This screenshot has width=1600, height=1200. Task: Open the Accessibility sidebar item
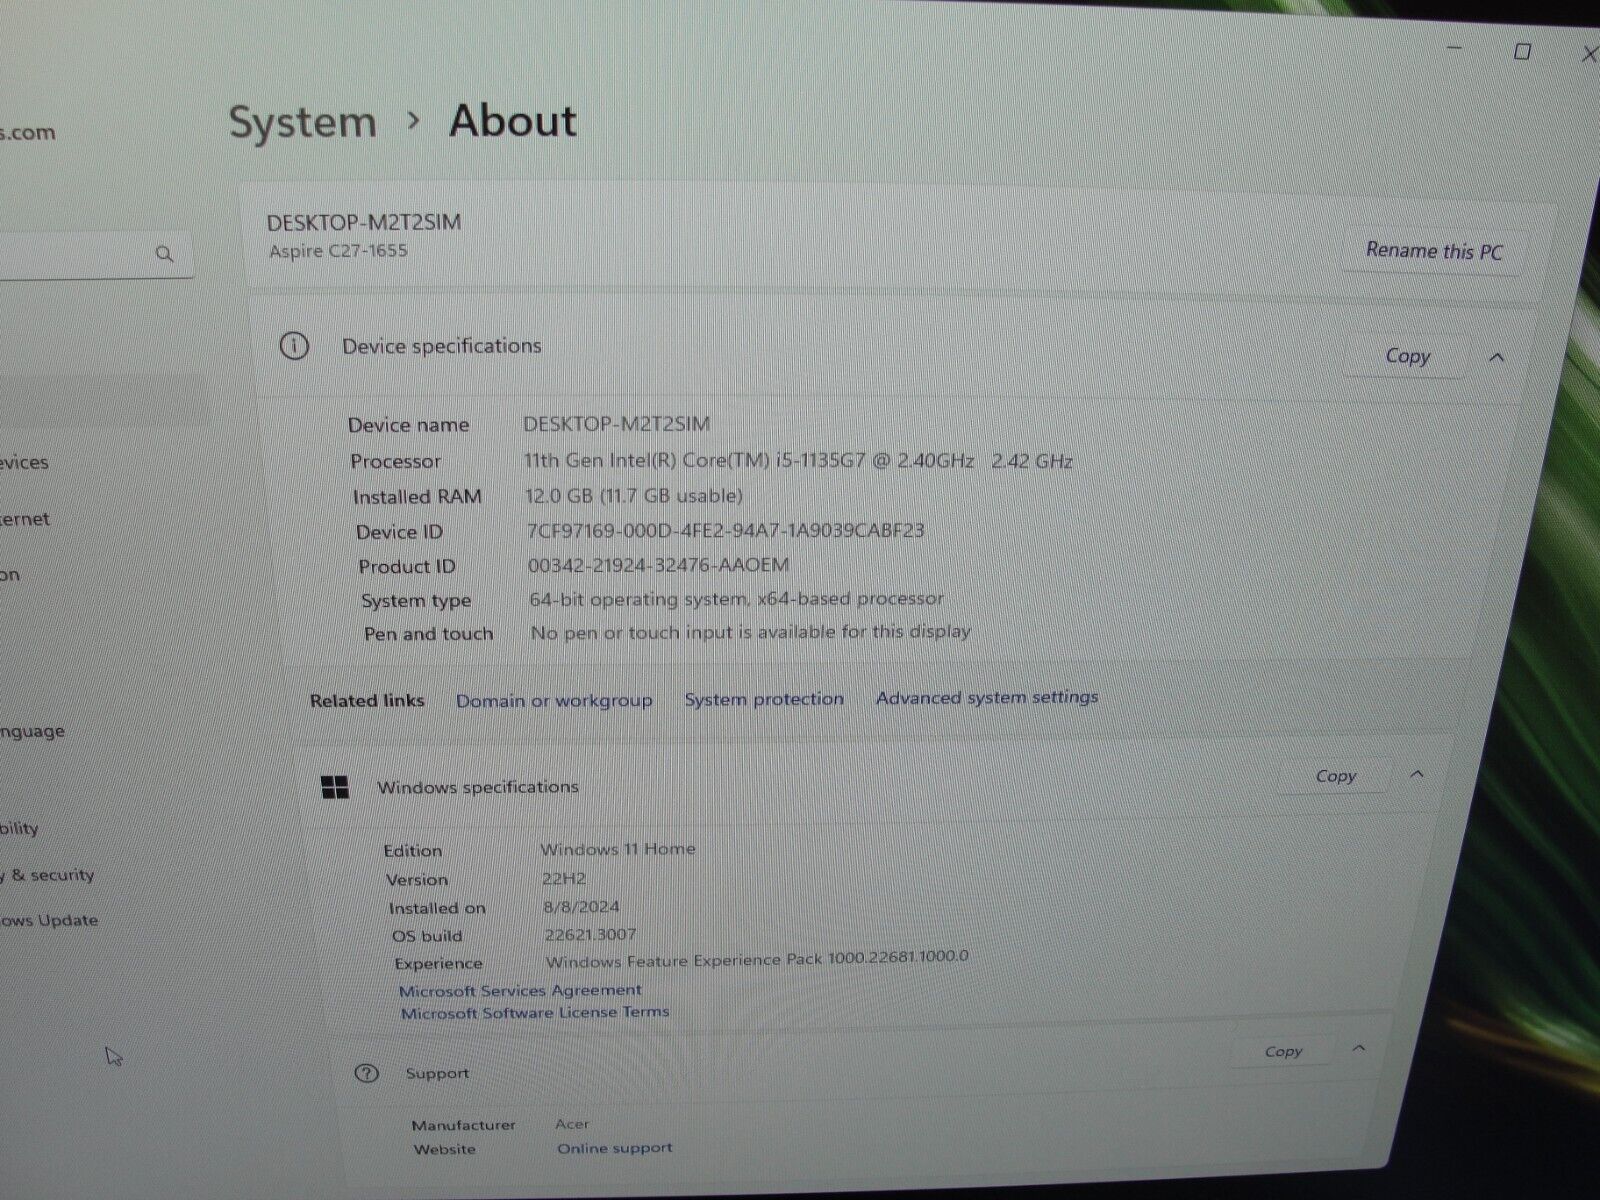(19, 829)
